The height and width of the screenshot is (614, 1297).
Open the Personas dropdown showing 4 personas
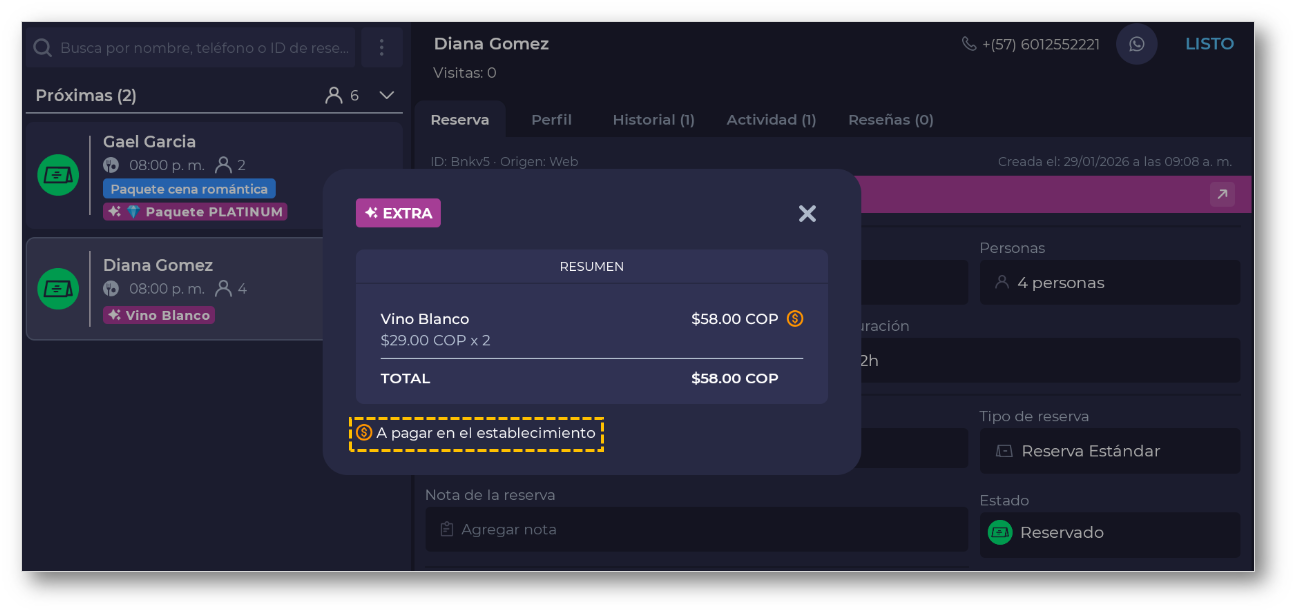pyautogui.click(x=1109, y=283)
